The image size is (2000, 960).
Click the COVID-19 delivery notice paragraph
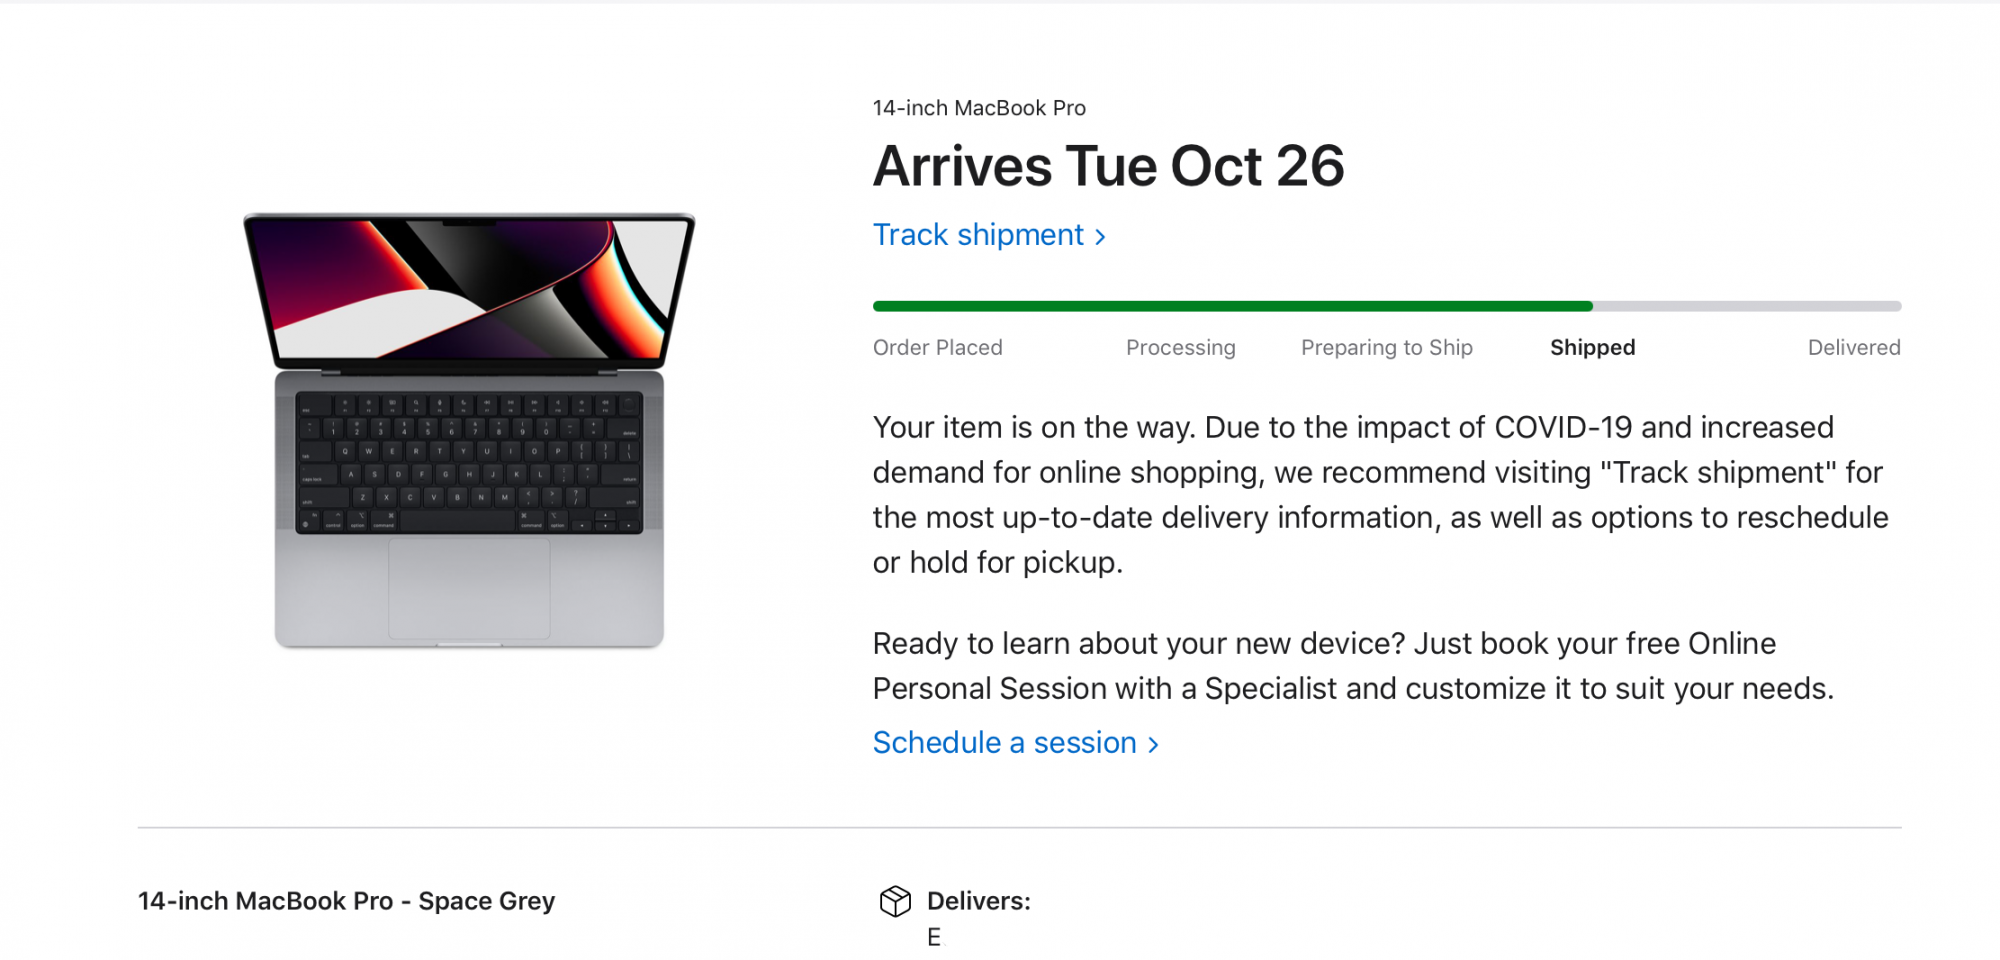(x=1380, y=495)
